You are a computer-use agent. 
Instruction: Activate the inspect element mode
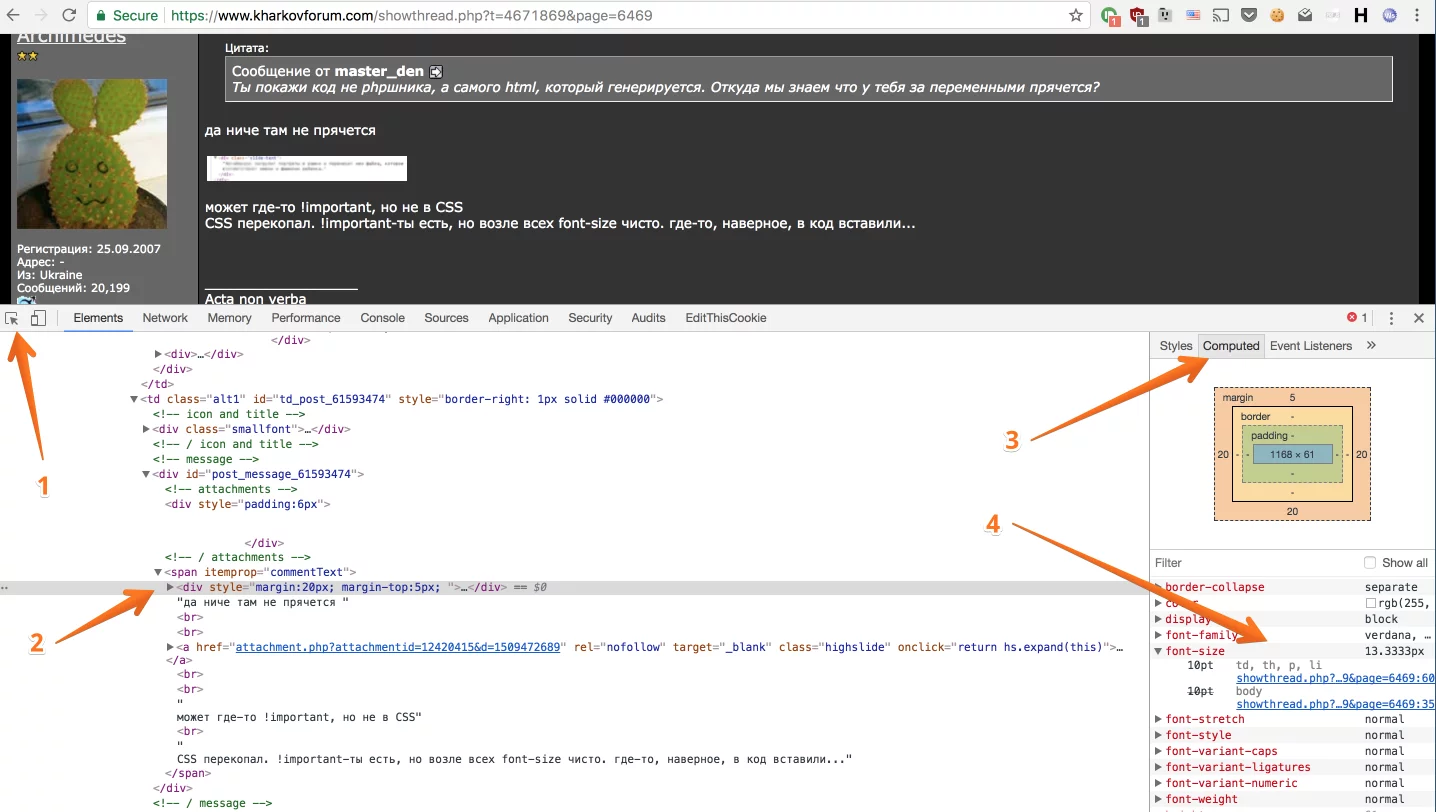[x=12, y=317]
